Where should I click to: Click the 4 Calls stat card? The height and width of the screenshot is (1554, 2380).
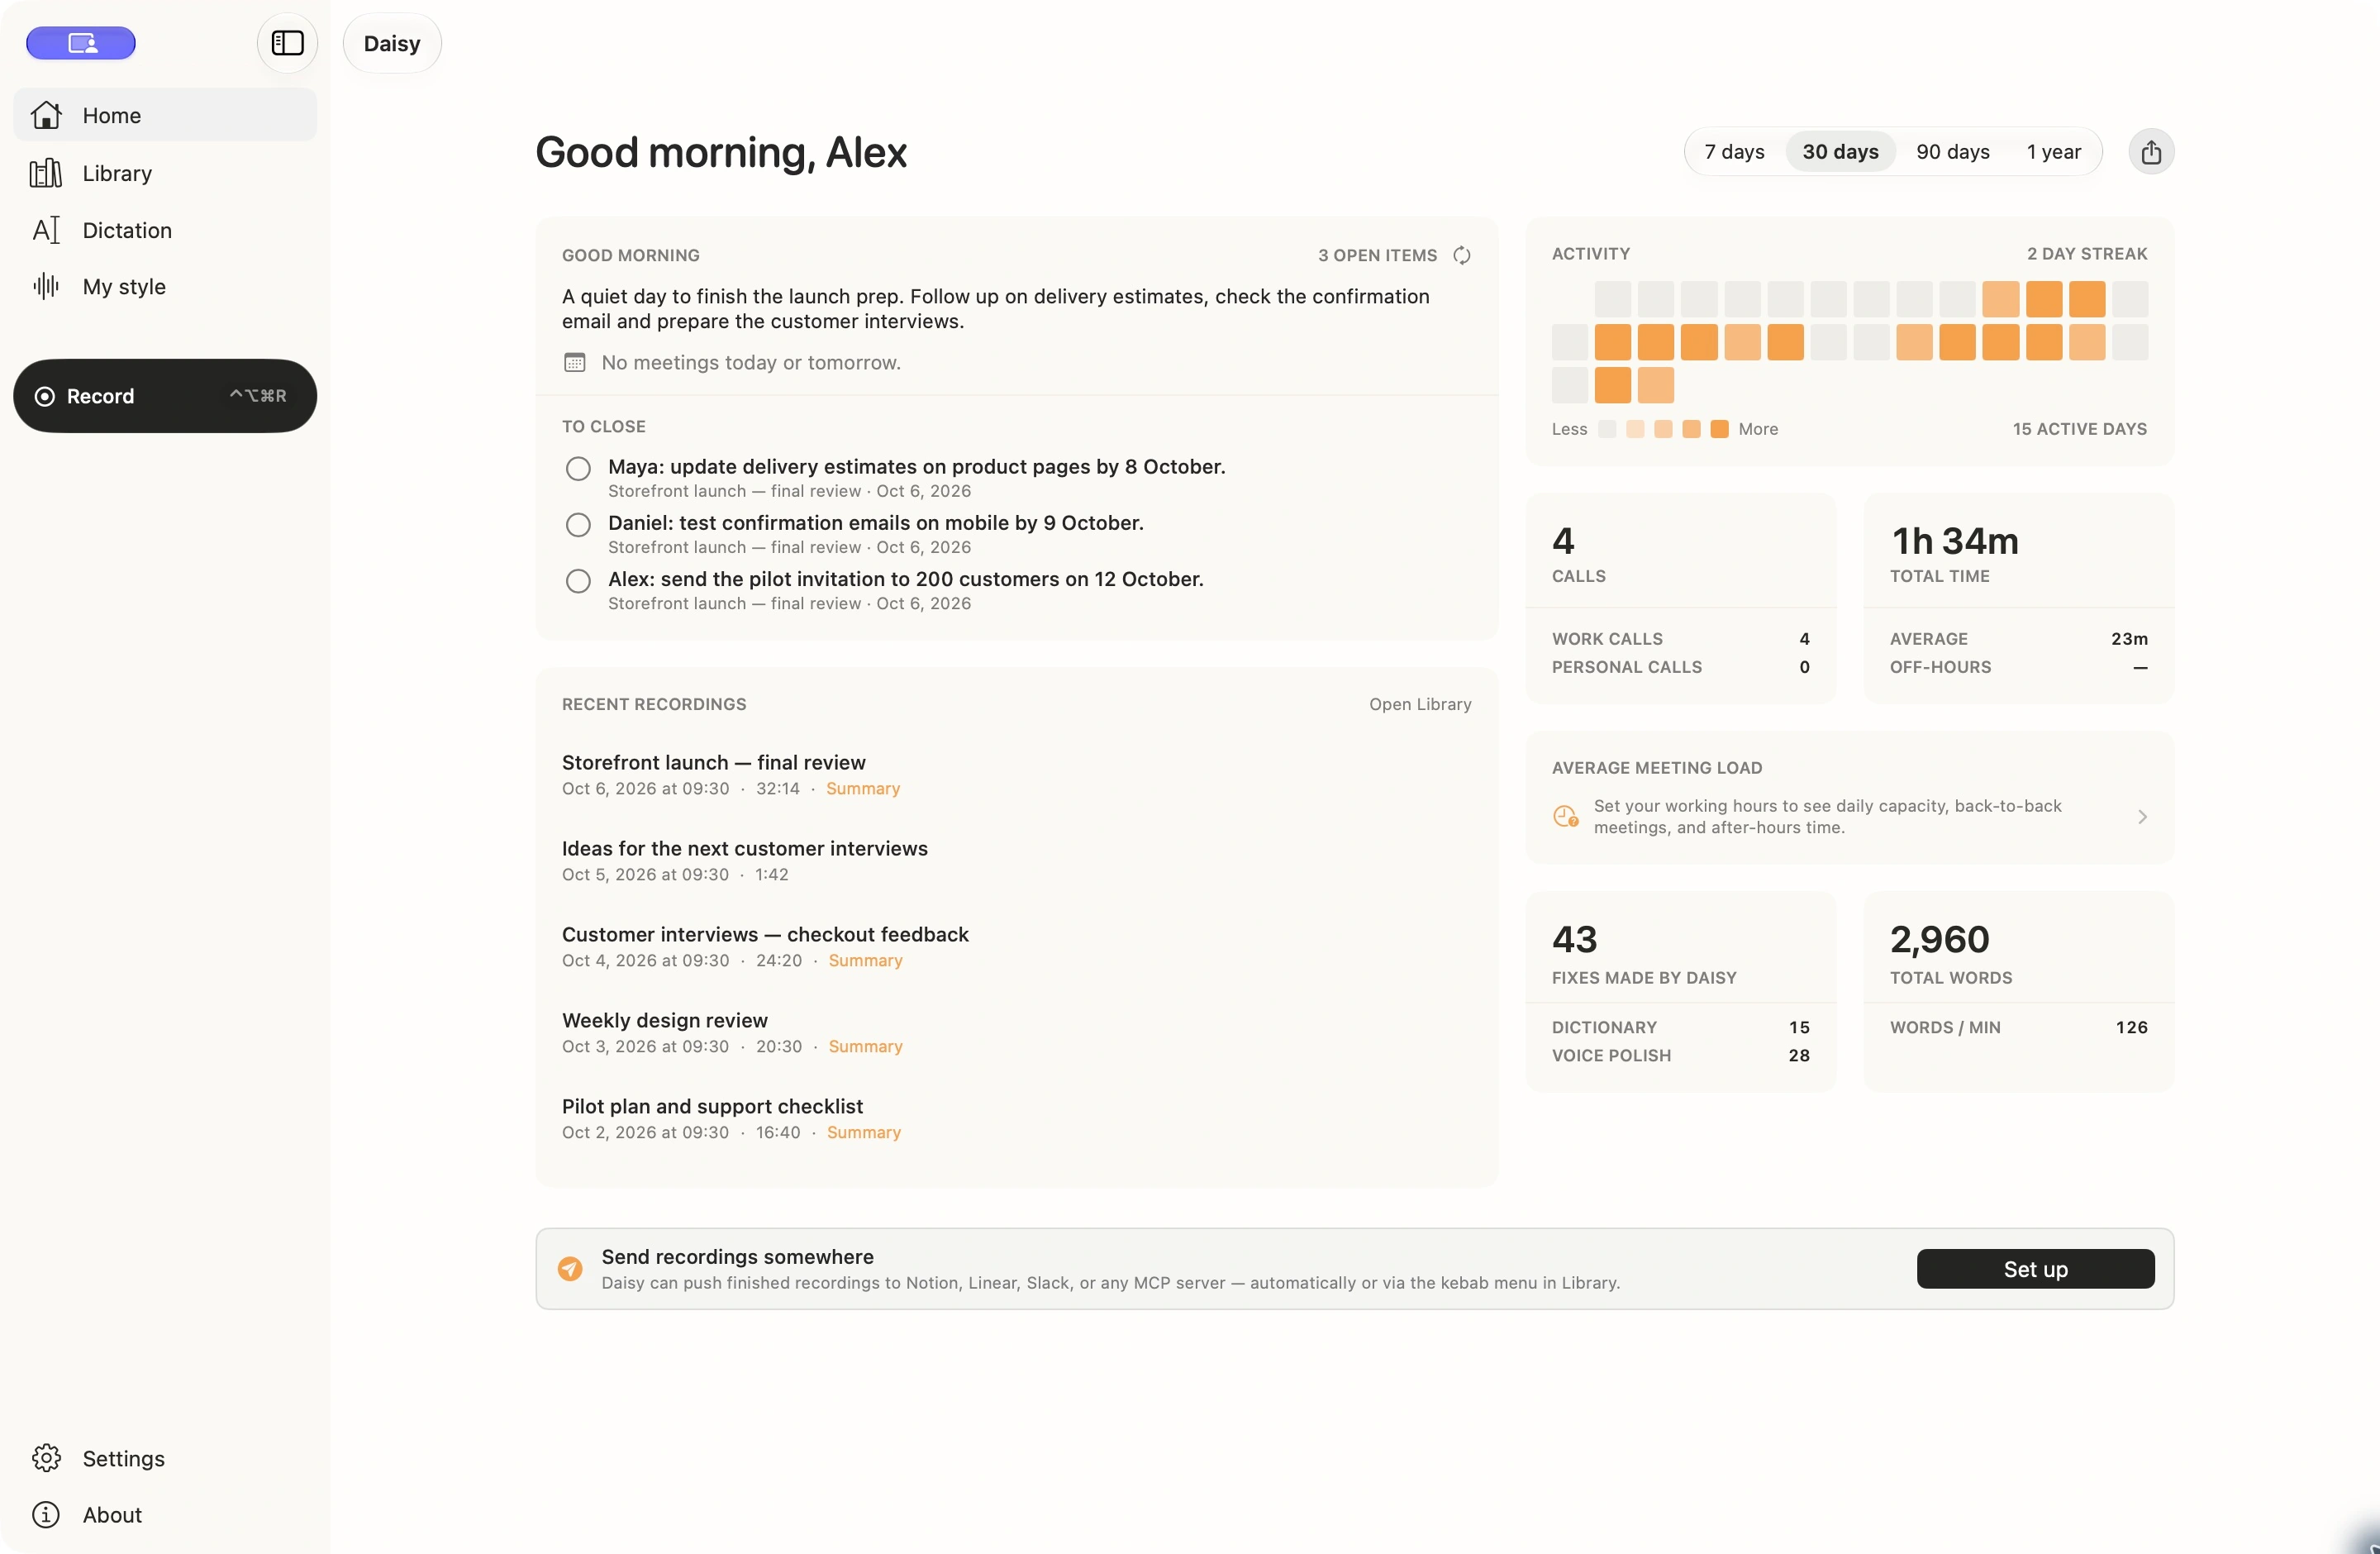point(1681,598)
